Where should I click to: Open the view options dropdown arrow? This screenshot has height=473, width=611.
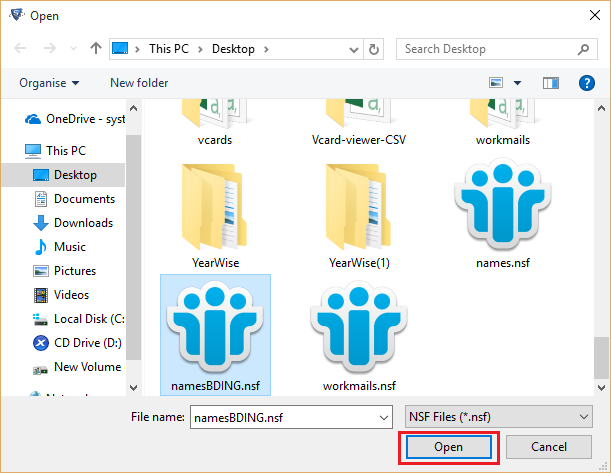pyautogui.click(x=517, y=83)
